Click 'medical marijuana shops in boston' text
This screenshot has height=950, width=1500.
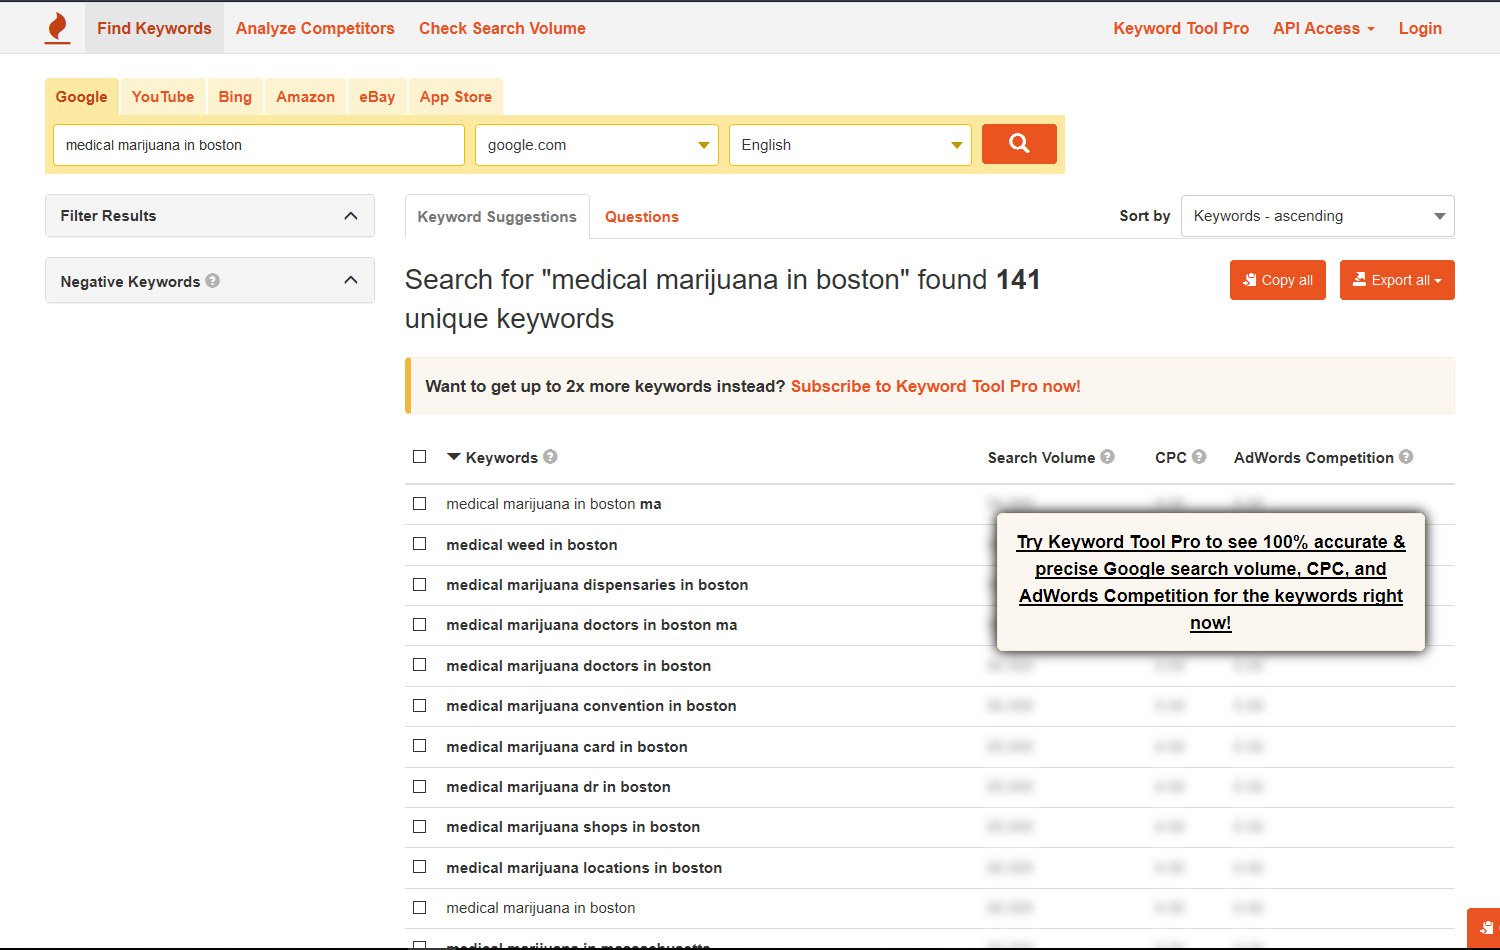click(573, 827)
